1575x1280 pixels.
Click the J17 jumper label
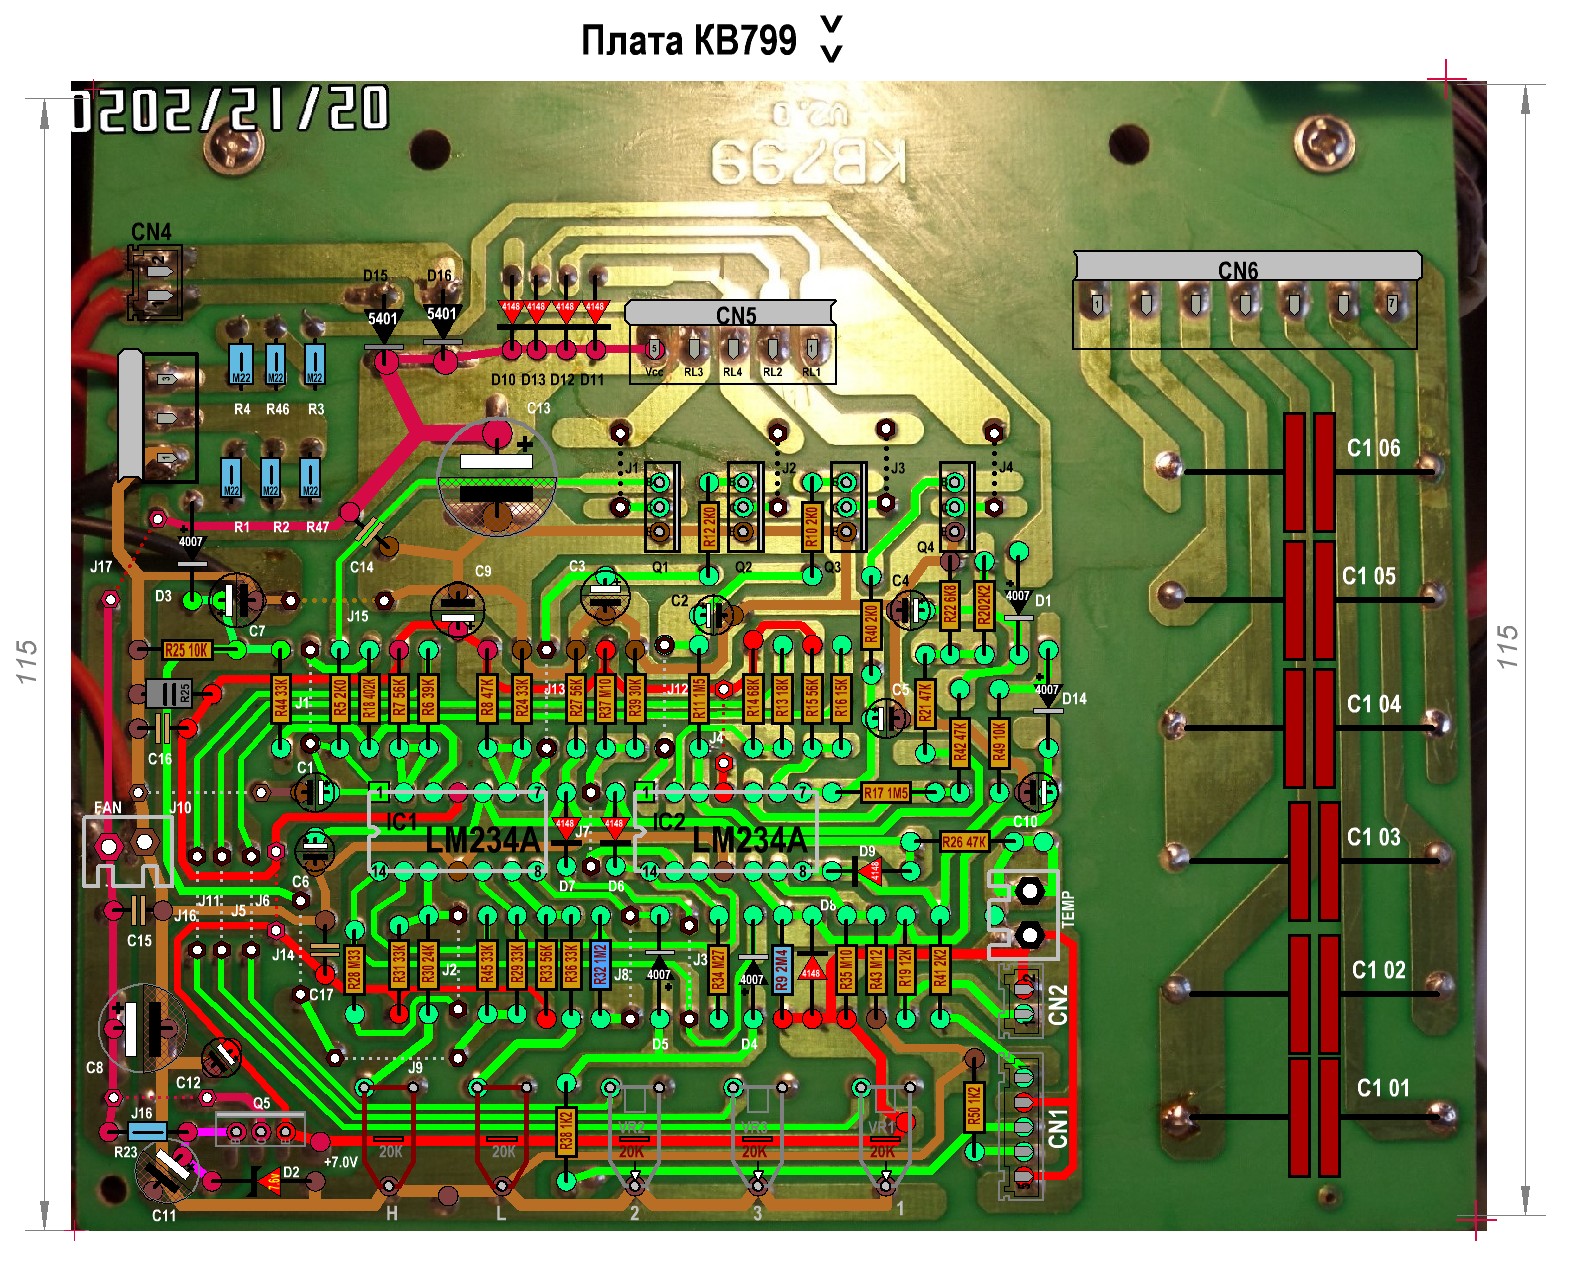(x=101, y=566)
